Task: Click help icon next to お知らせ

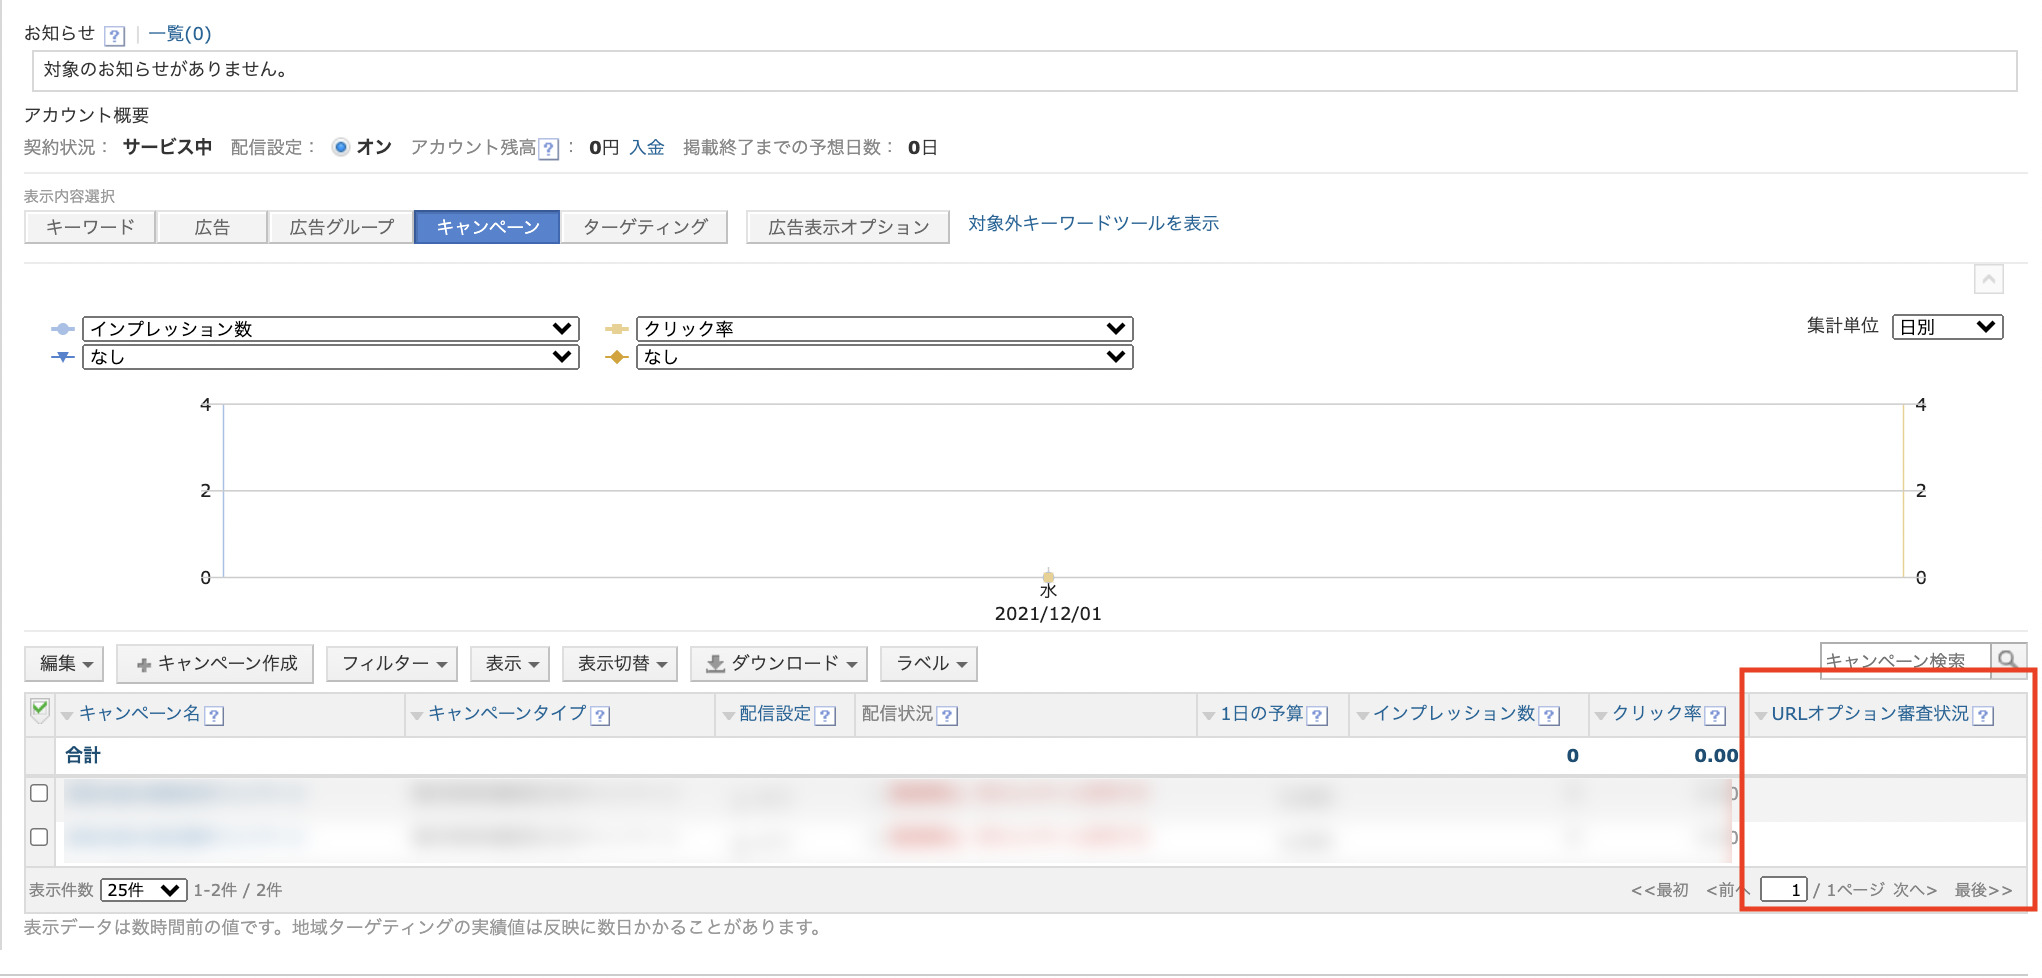Action: click(x=114, y=36)
